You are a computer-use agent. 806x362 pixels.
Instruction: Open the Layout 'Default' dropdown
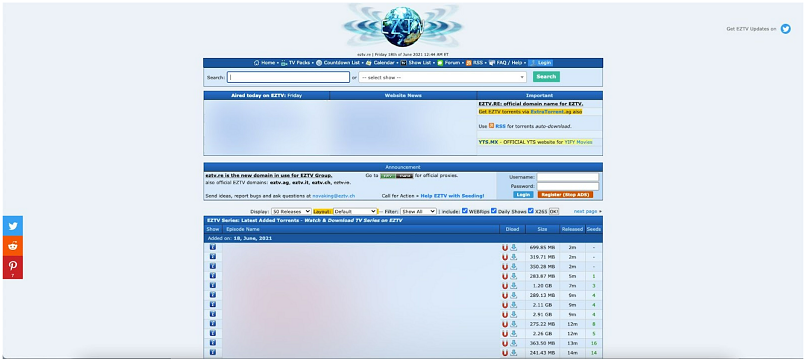pyautogui.click(x=355, y=211)
